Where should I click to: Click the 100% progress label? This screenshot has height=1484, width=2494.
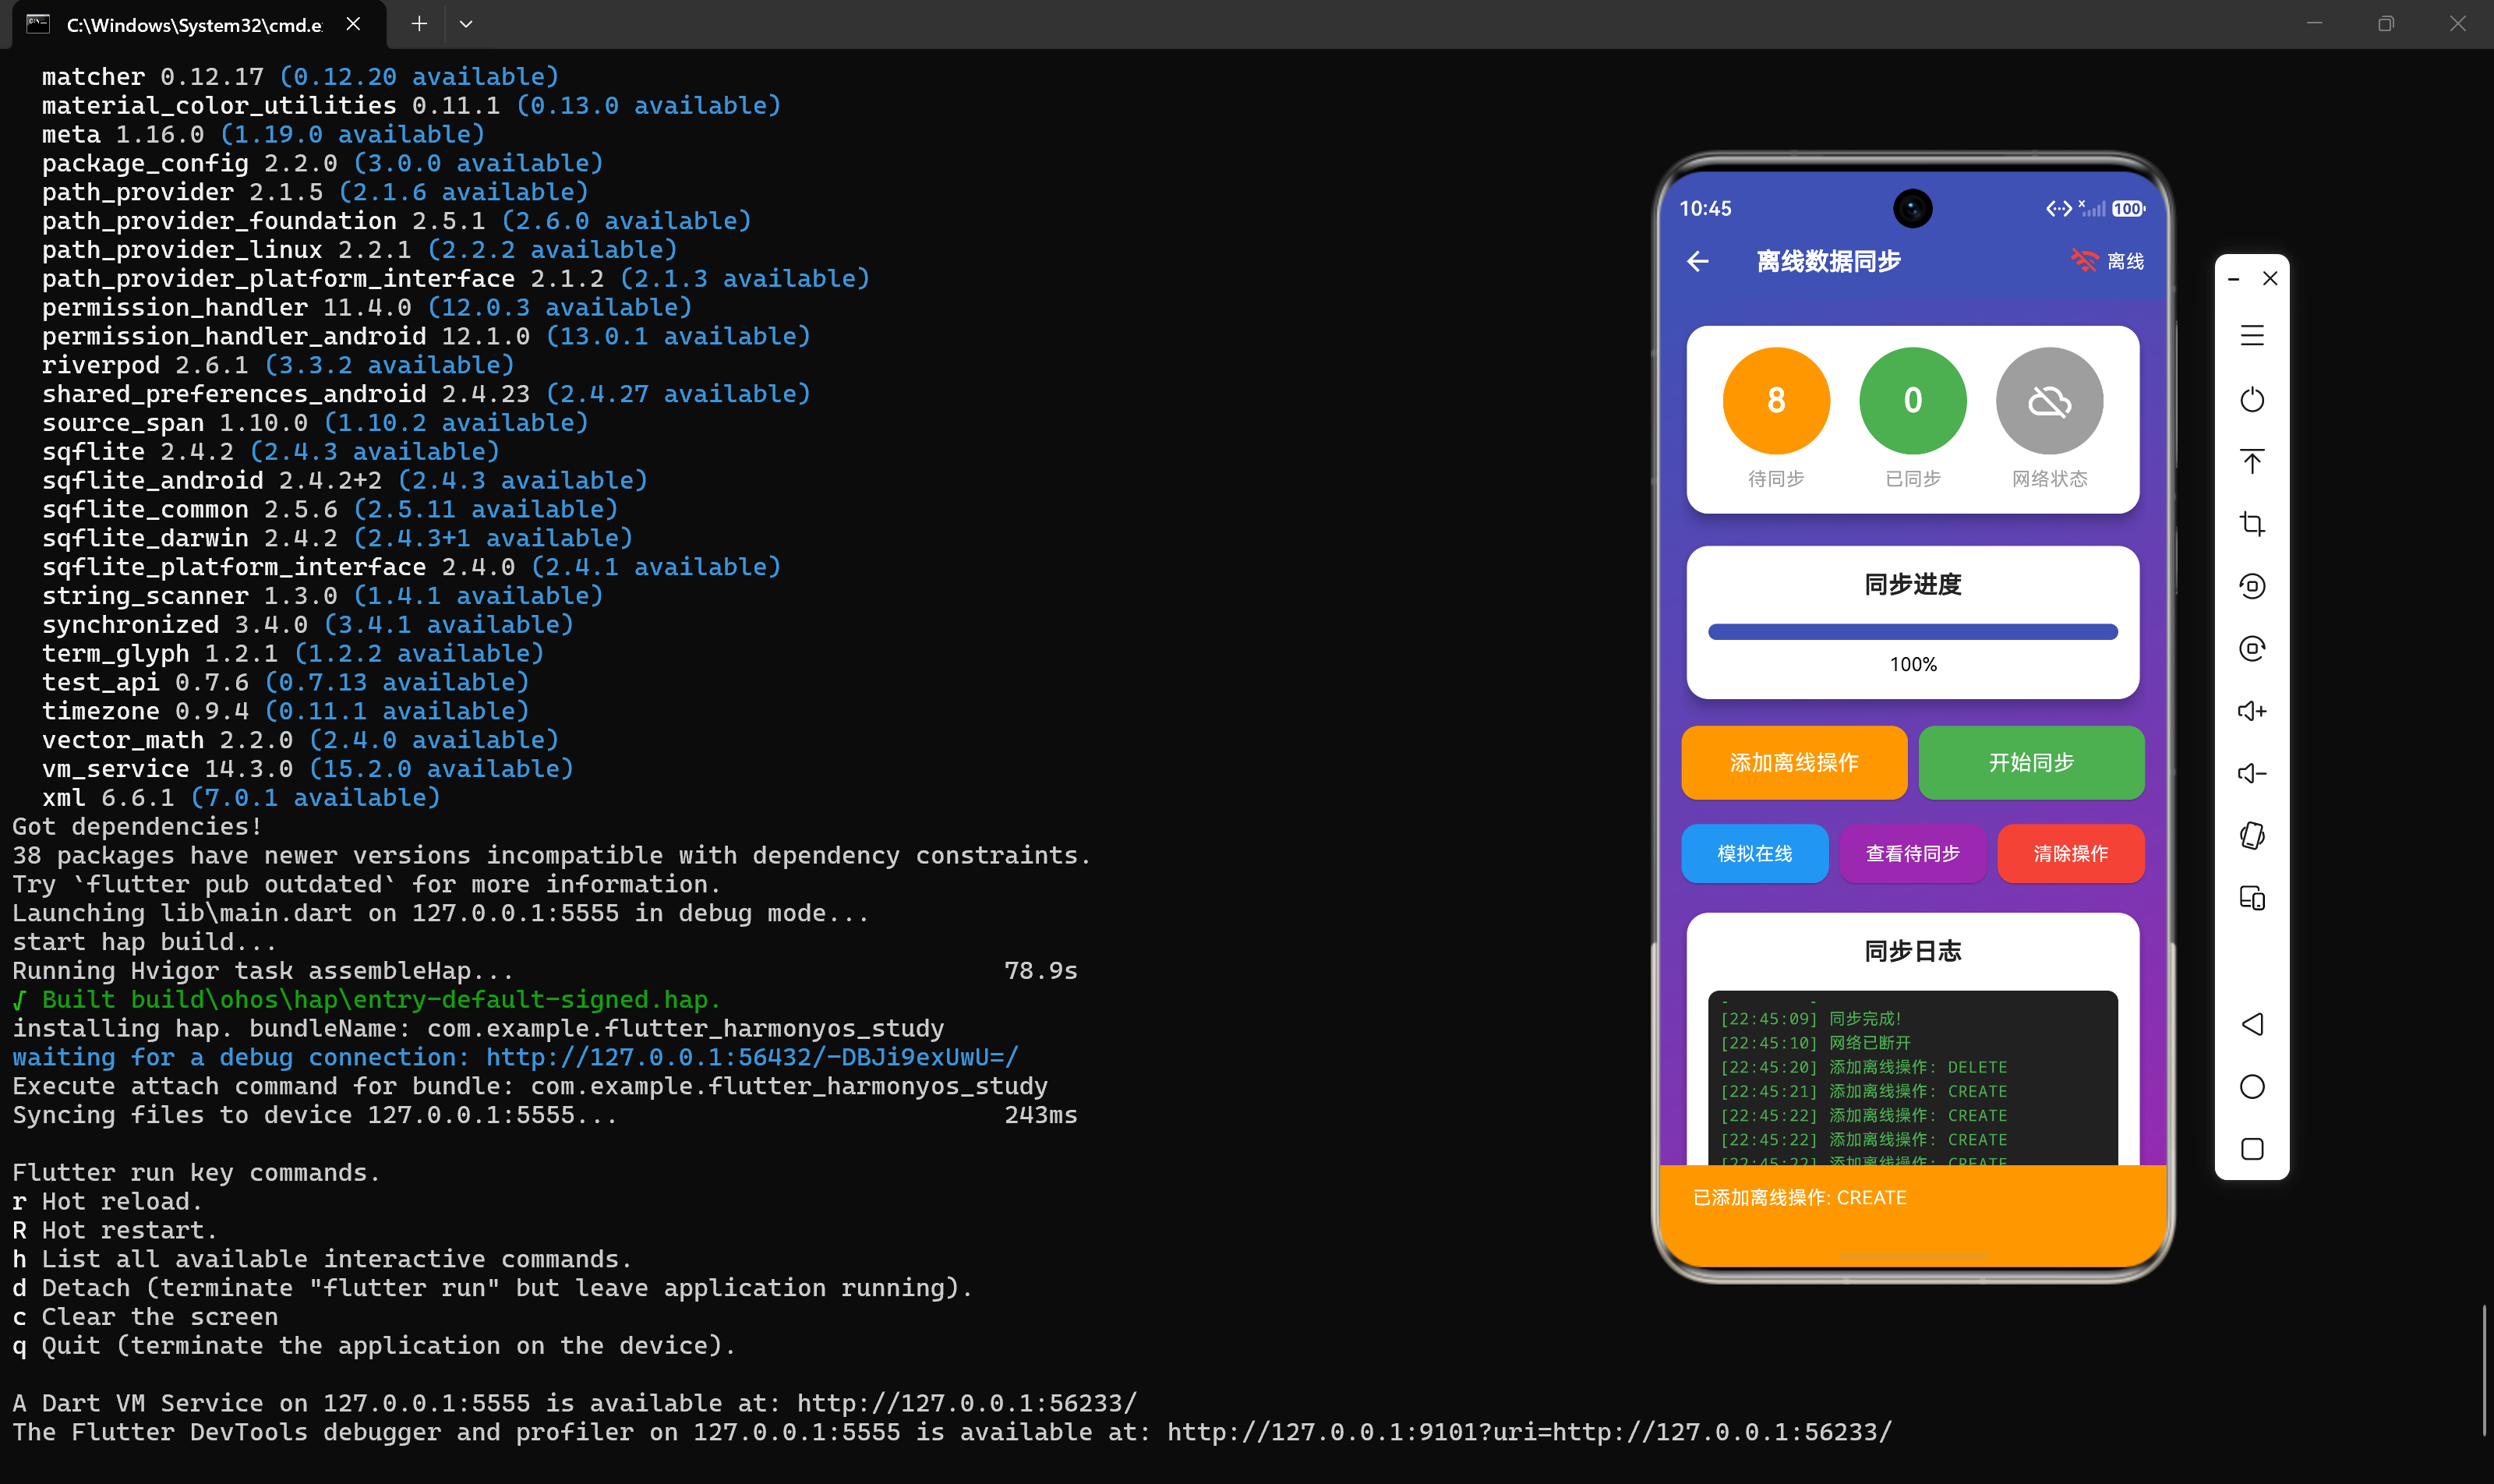point(1912,665)
